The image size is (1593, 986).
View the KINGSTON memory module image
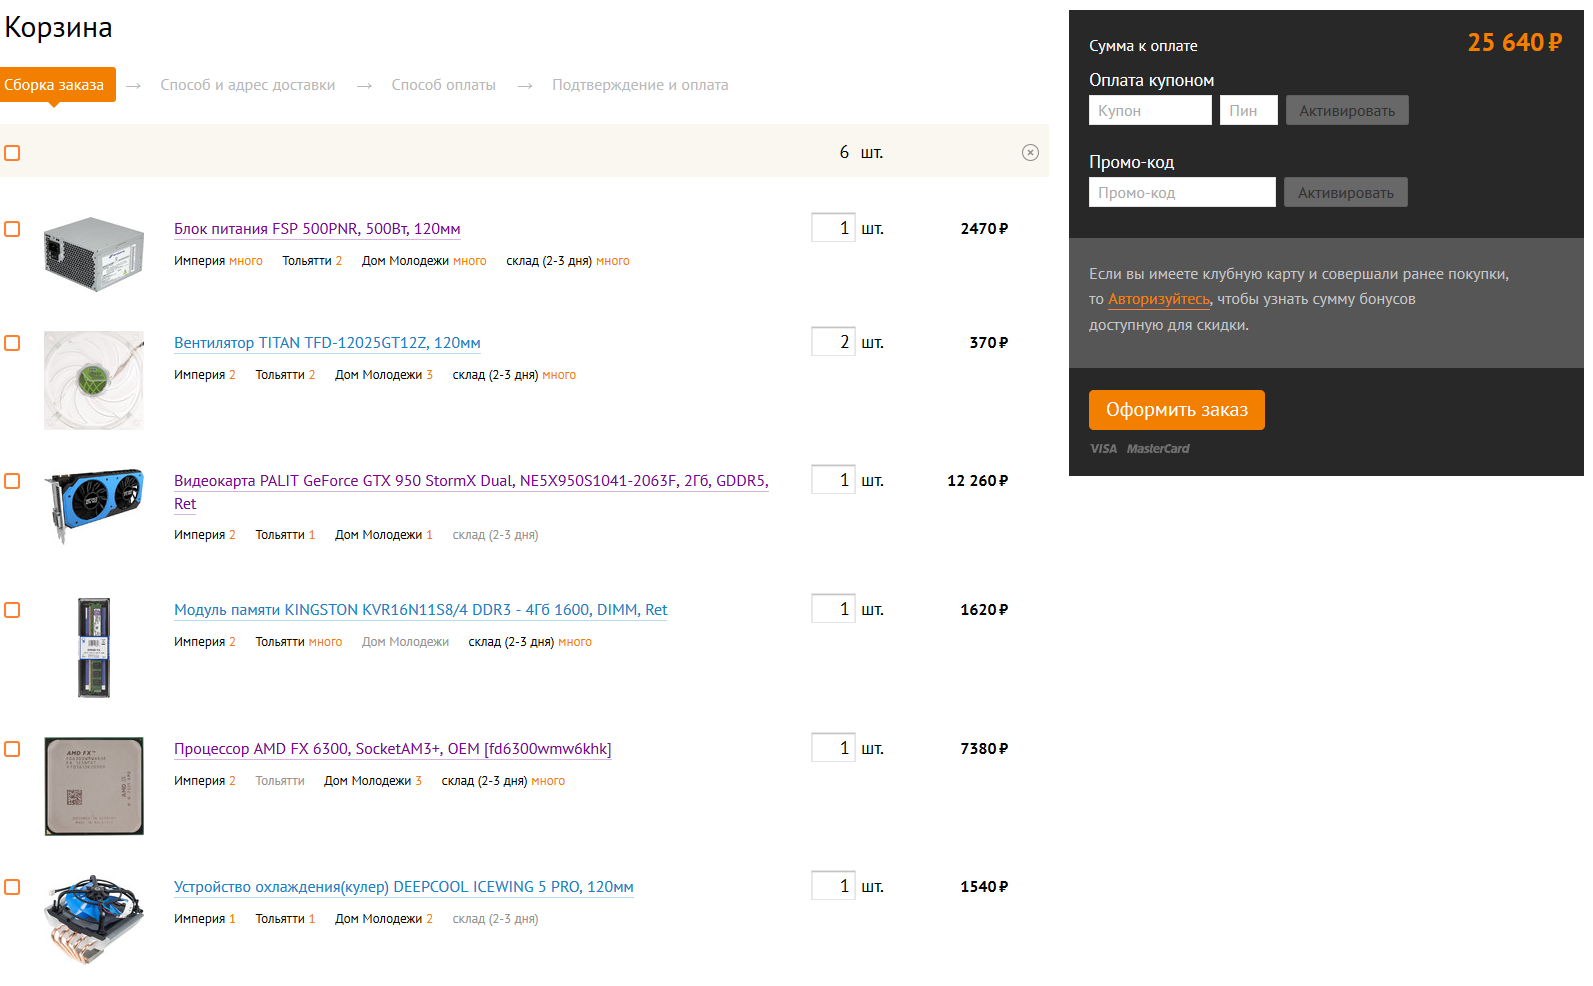[94, 647]
